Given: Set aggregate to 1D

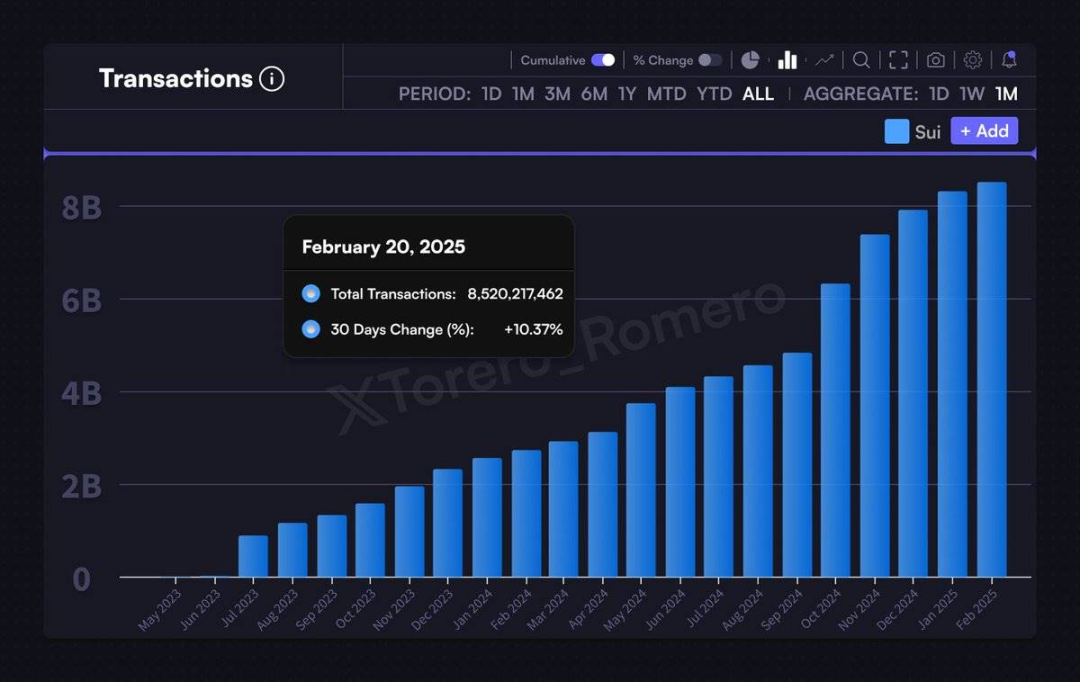Looking at the screenshot, I should (938, 94).
